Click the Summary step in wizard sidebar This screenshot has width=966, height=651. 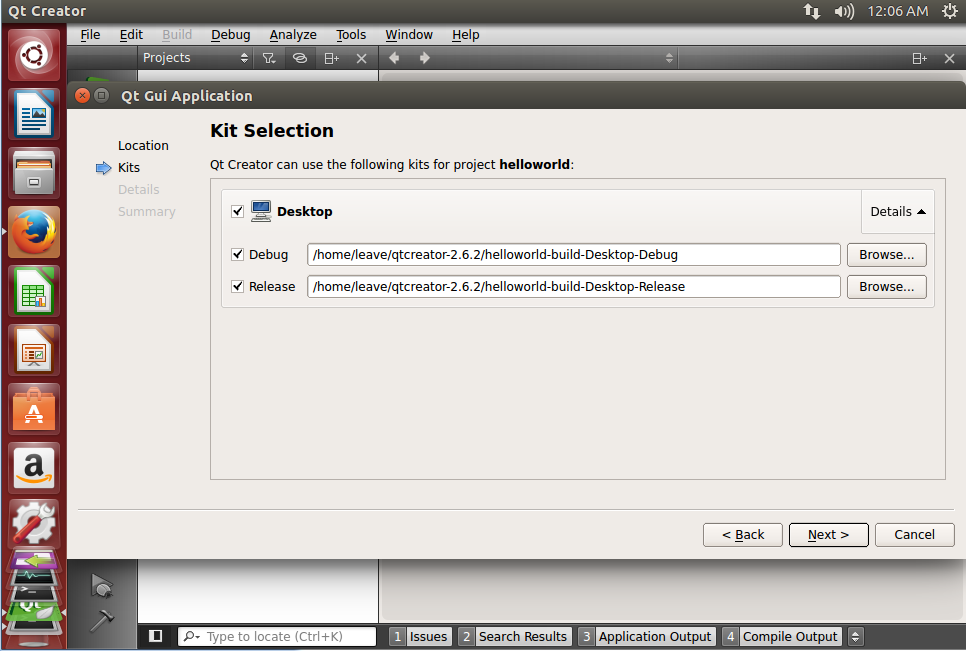tap(147, 212)
